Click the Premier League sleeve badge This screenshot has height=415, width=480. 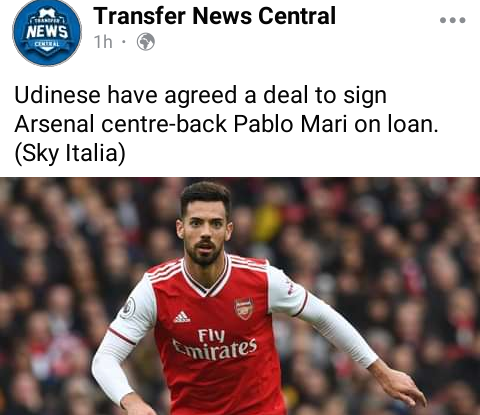(x=128, y=308)
